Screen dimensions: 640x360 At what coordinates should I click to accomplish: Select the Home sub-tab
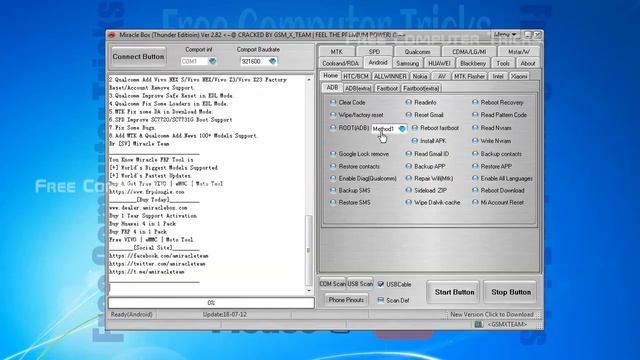330,76
